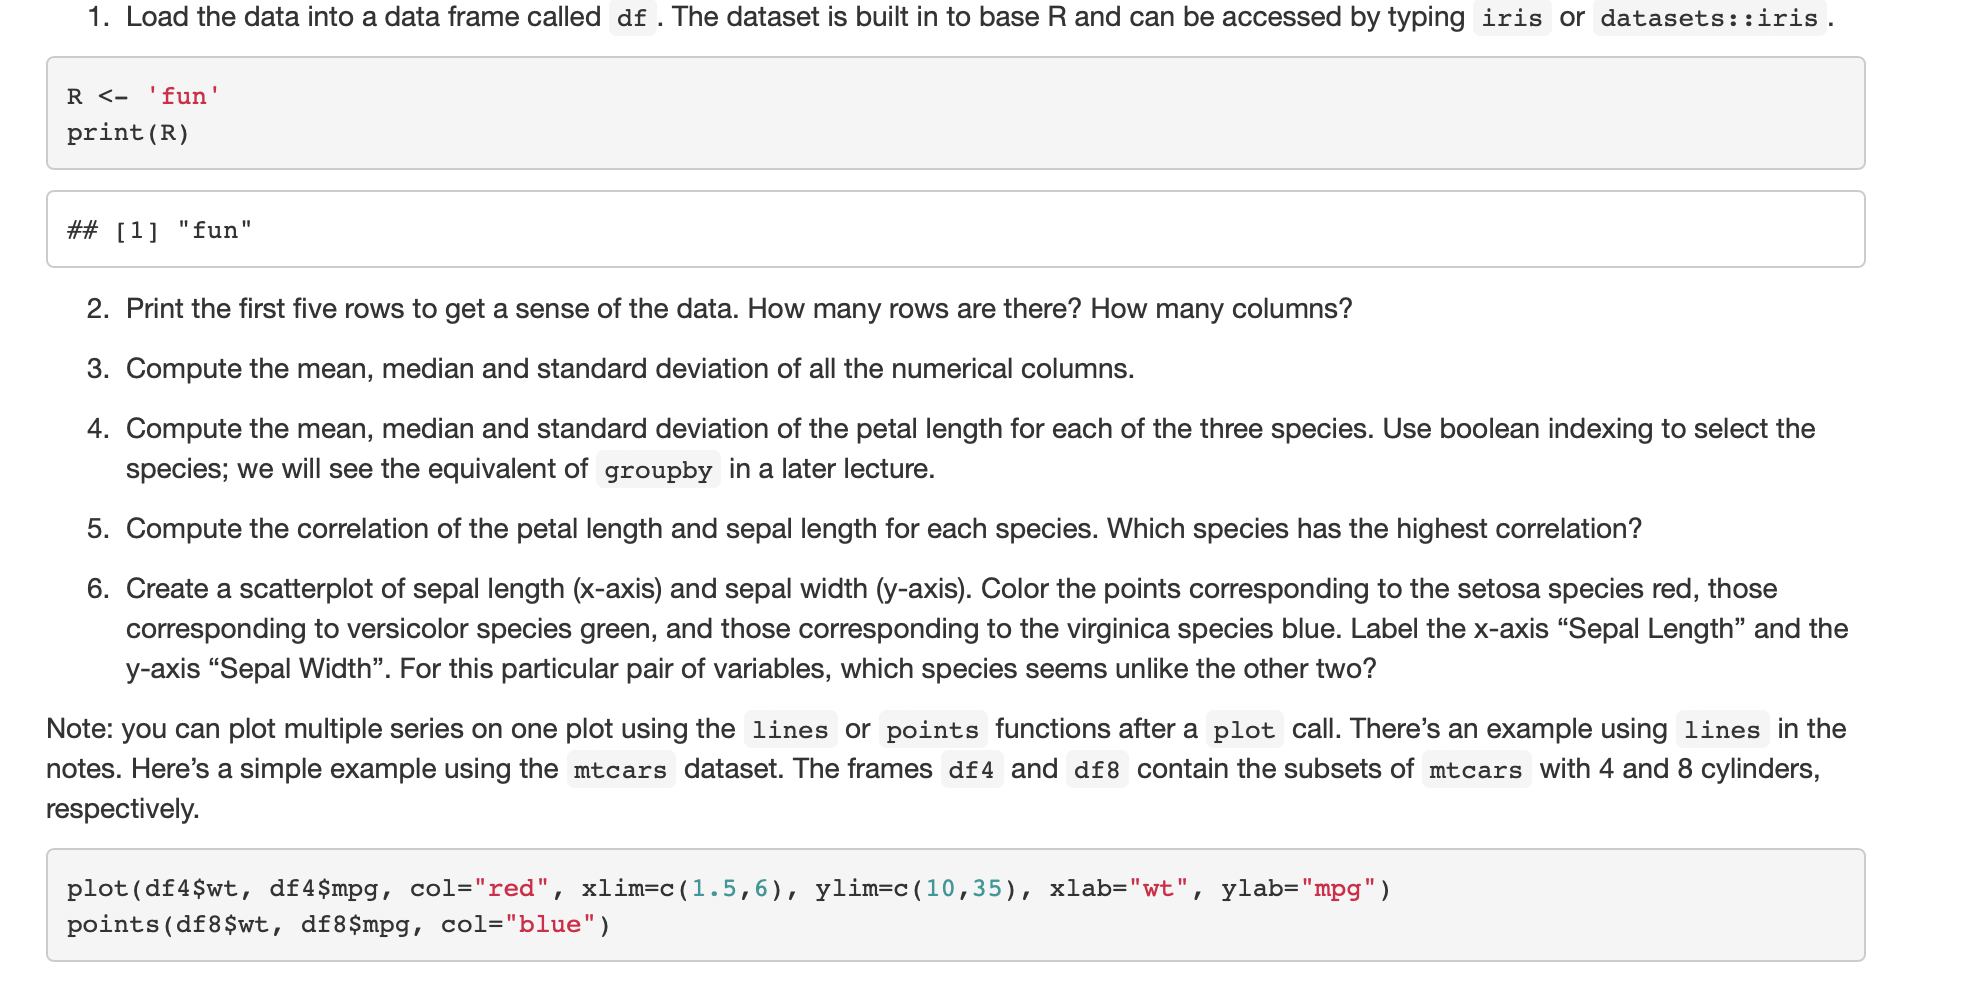Click the "points" code span in the note
Viewport: 1980px width, 992px height.
(932, 729)
